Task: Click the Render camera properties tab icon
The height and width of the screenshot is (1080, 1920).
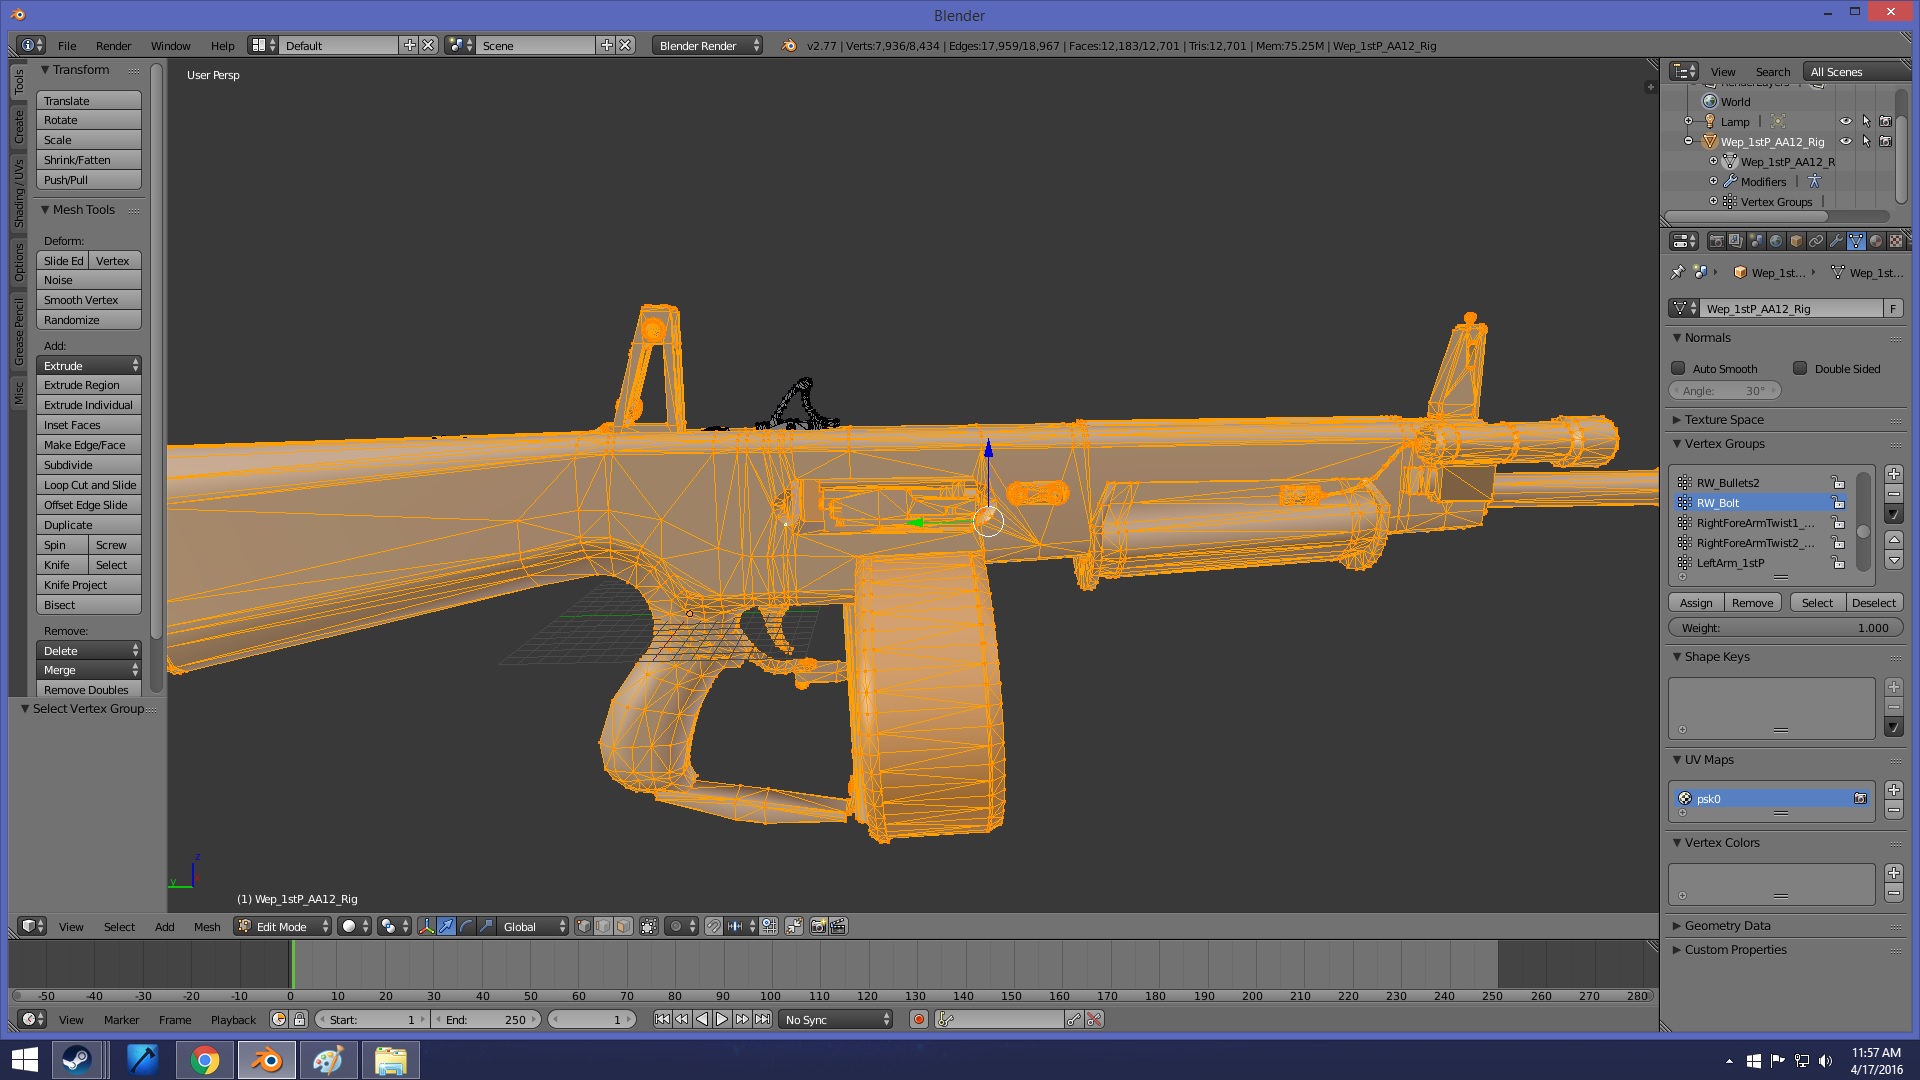Action: click(1716, 241)
